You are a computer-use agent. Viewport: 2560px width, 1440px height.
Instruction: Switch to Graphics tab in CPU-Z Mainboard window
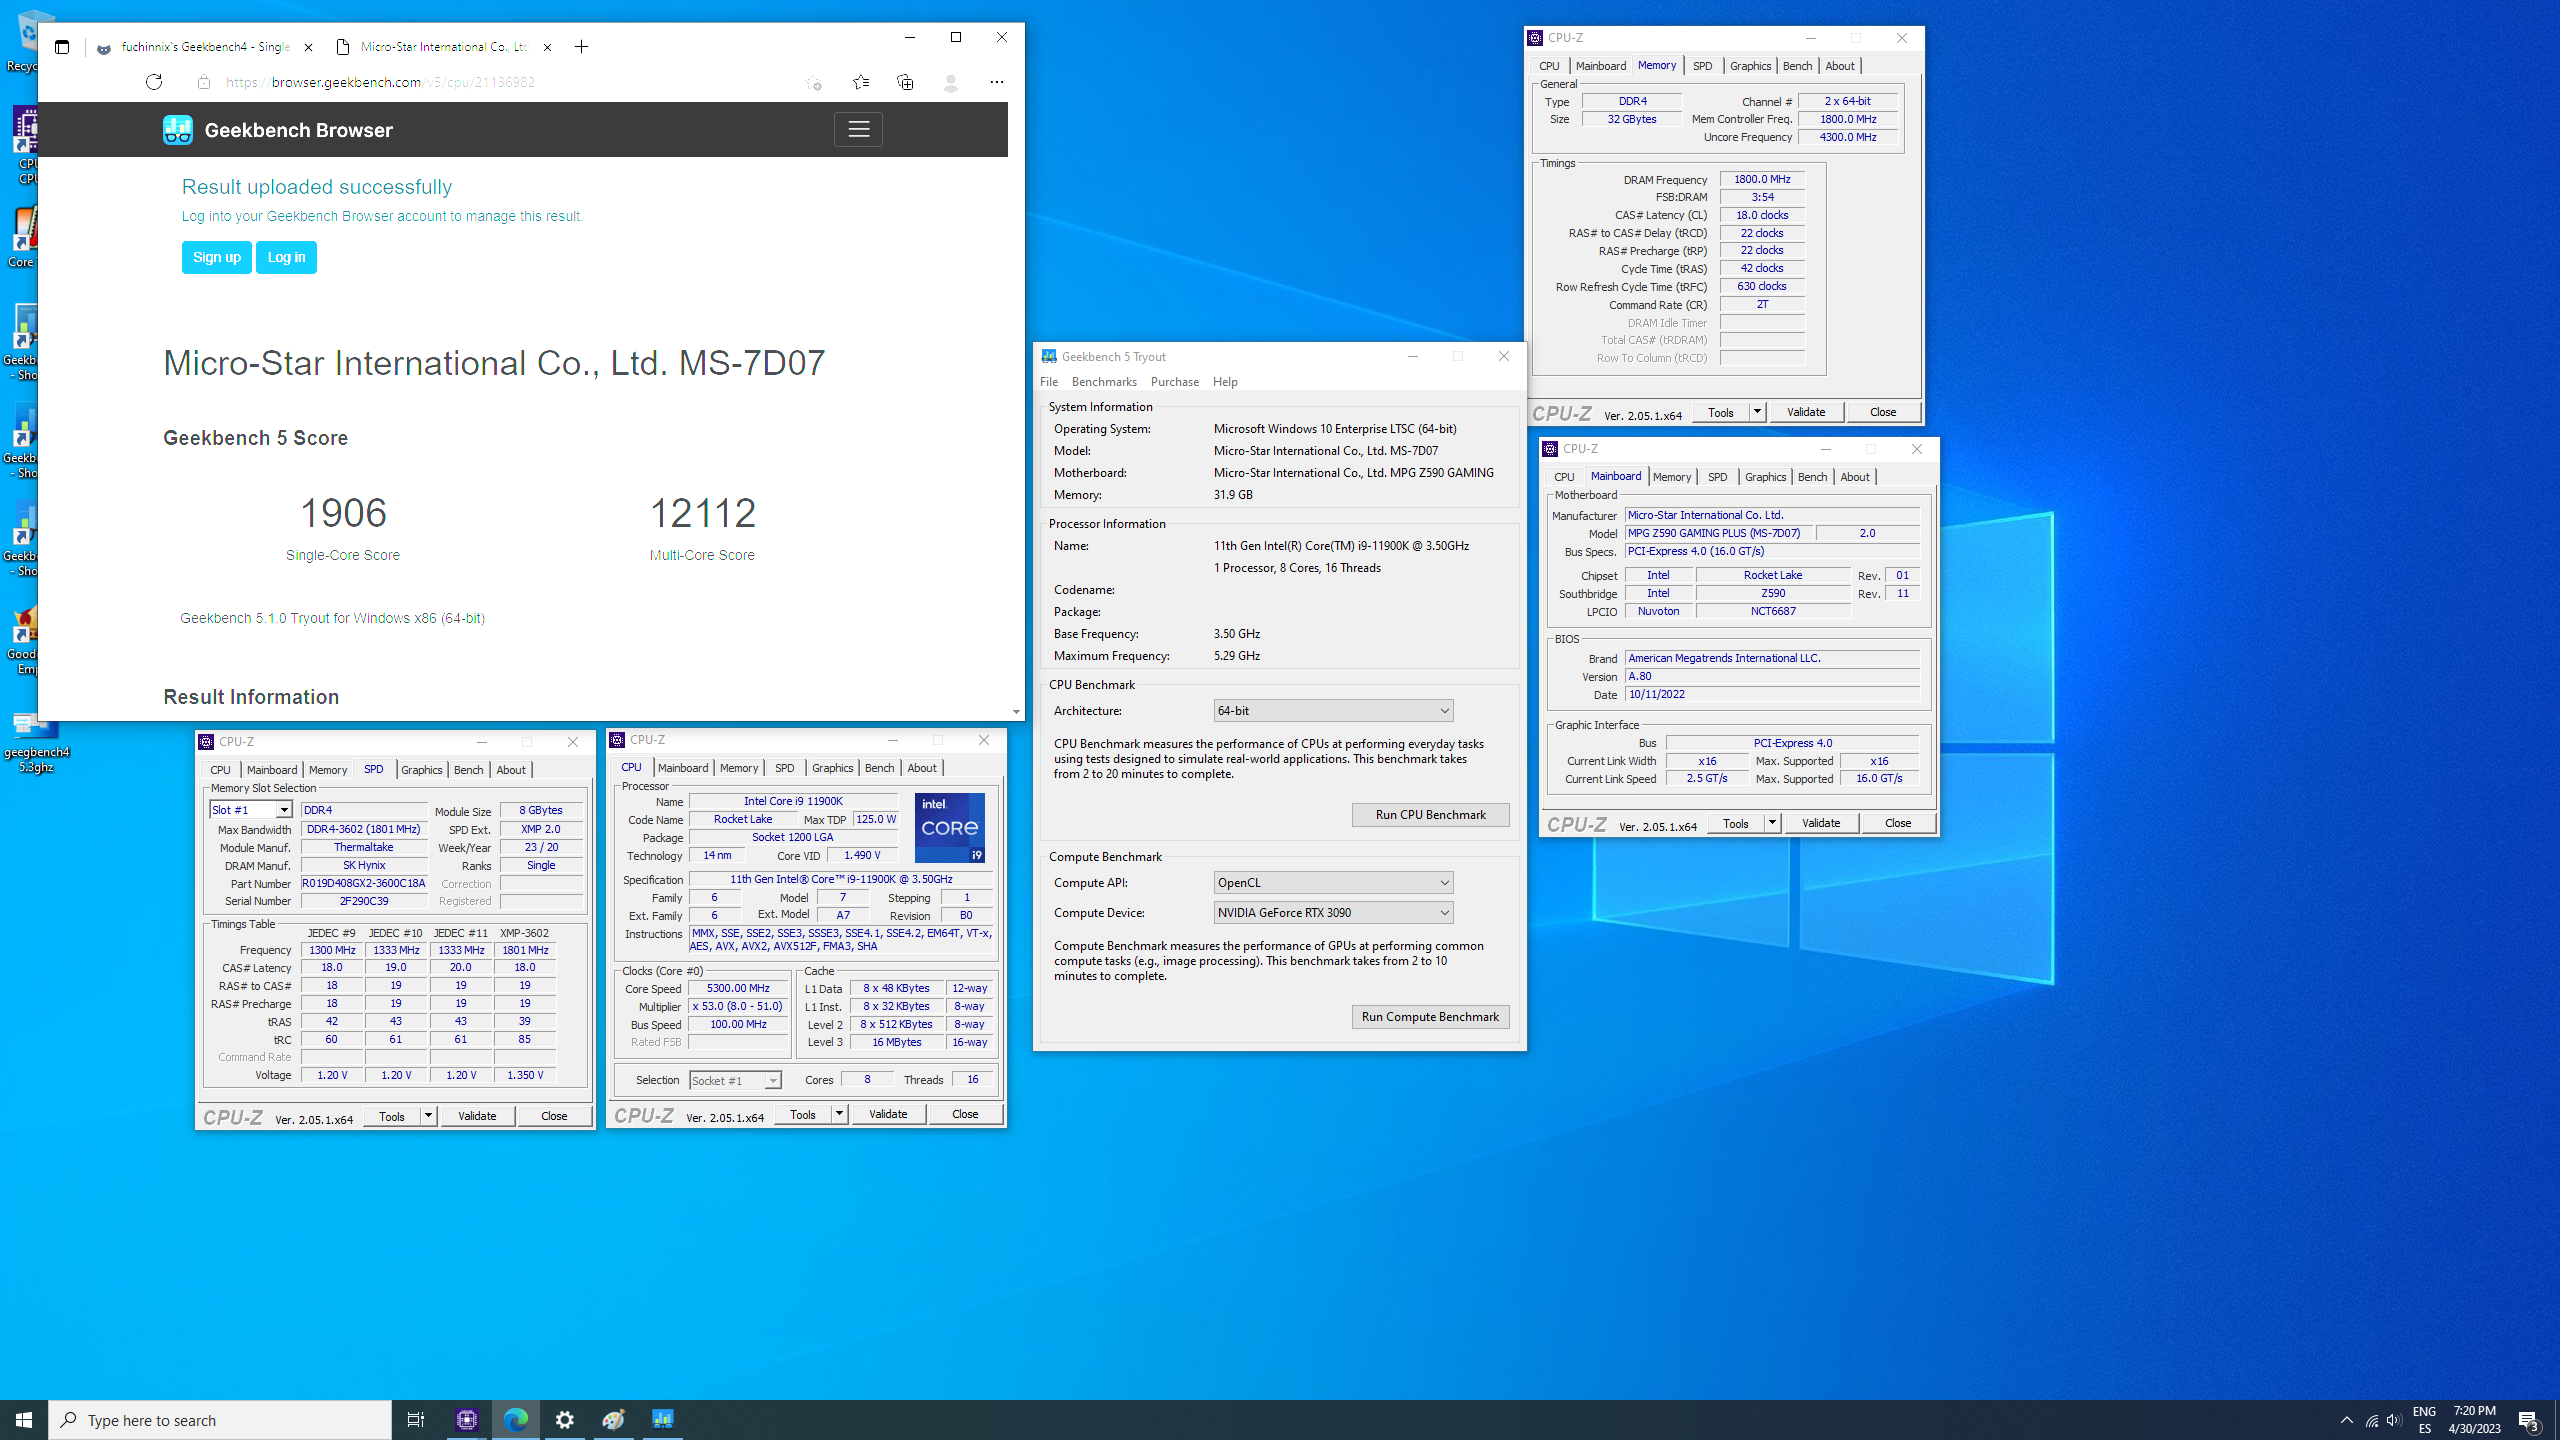(1765, 477)
